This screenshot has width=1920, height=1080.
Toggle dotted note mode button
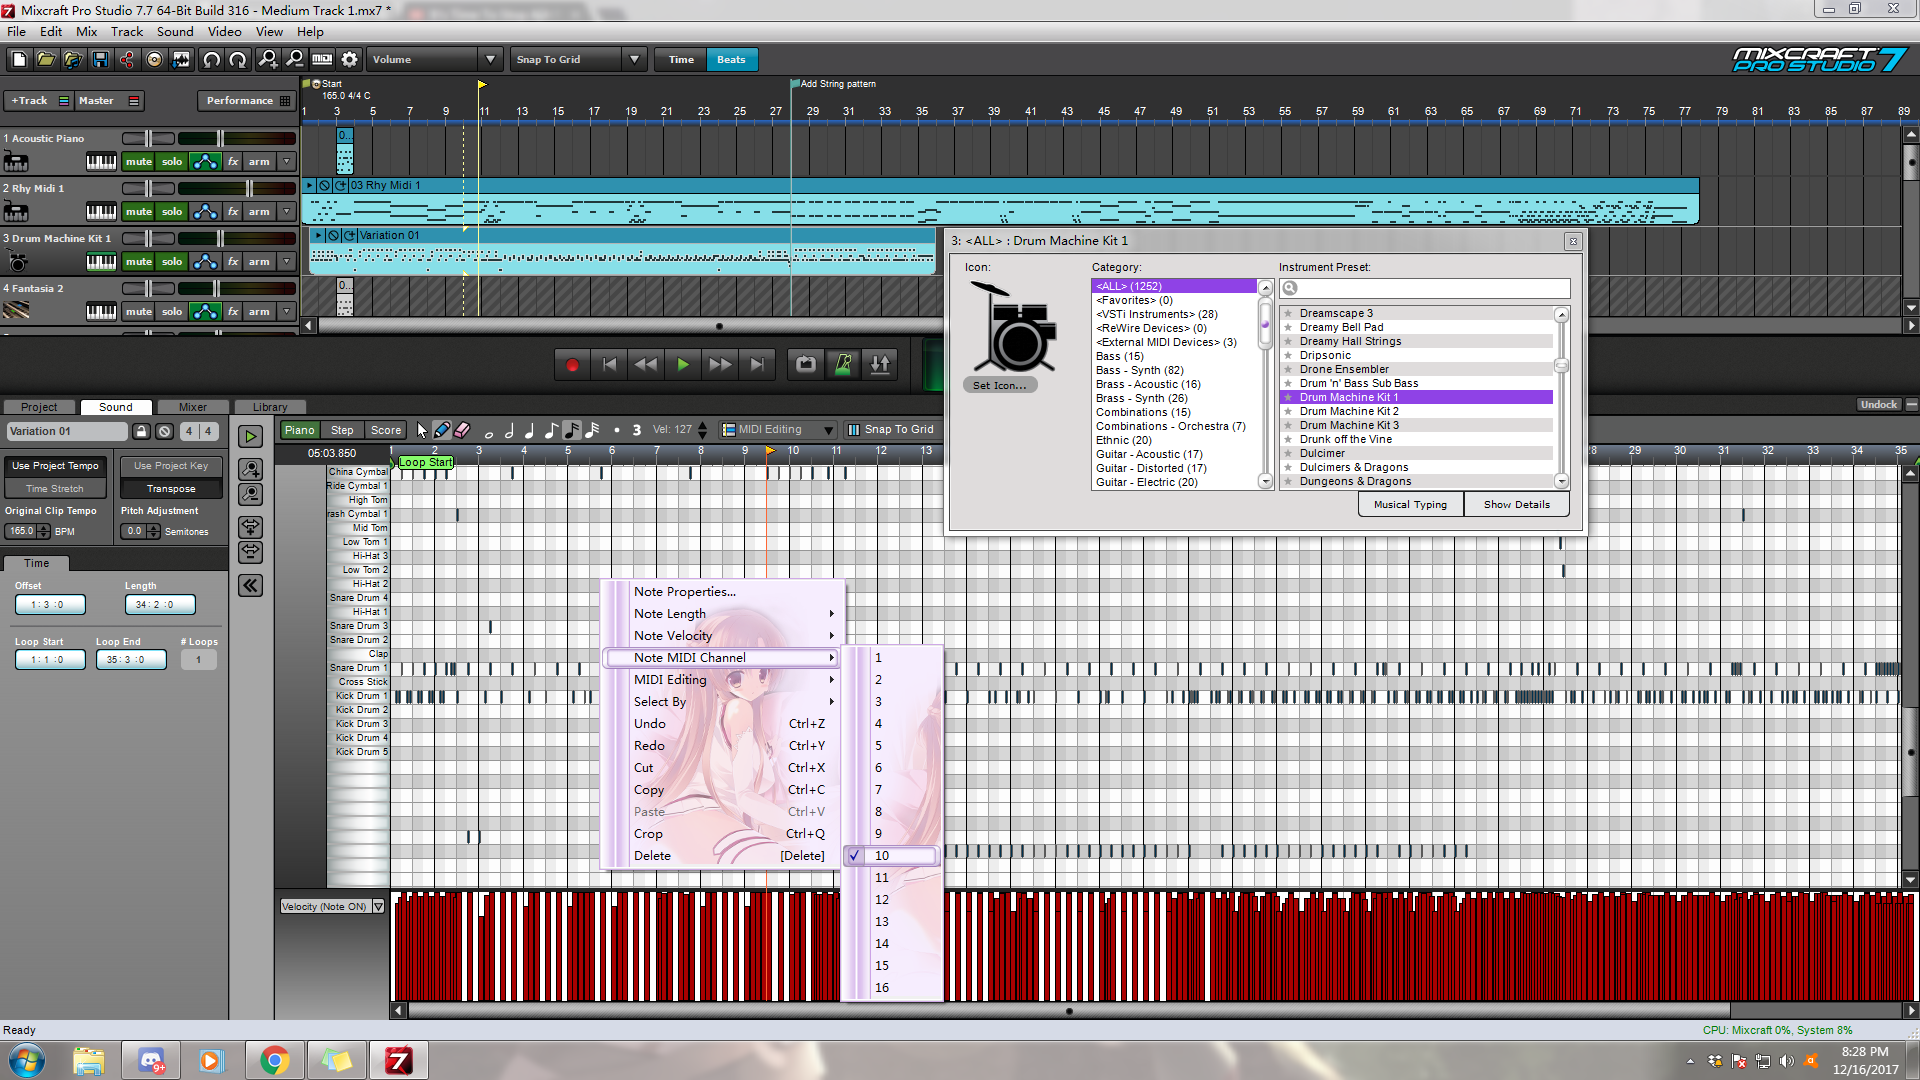pos(617,430)
